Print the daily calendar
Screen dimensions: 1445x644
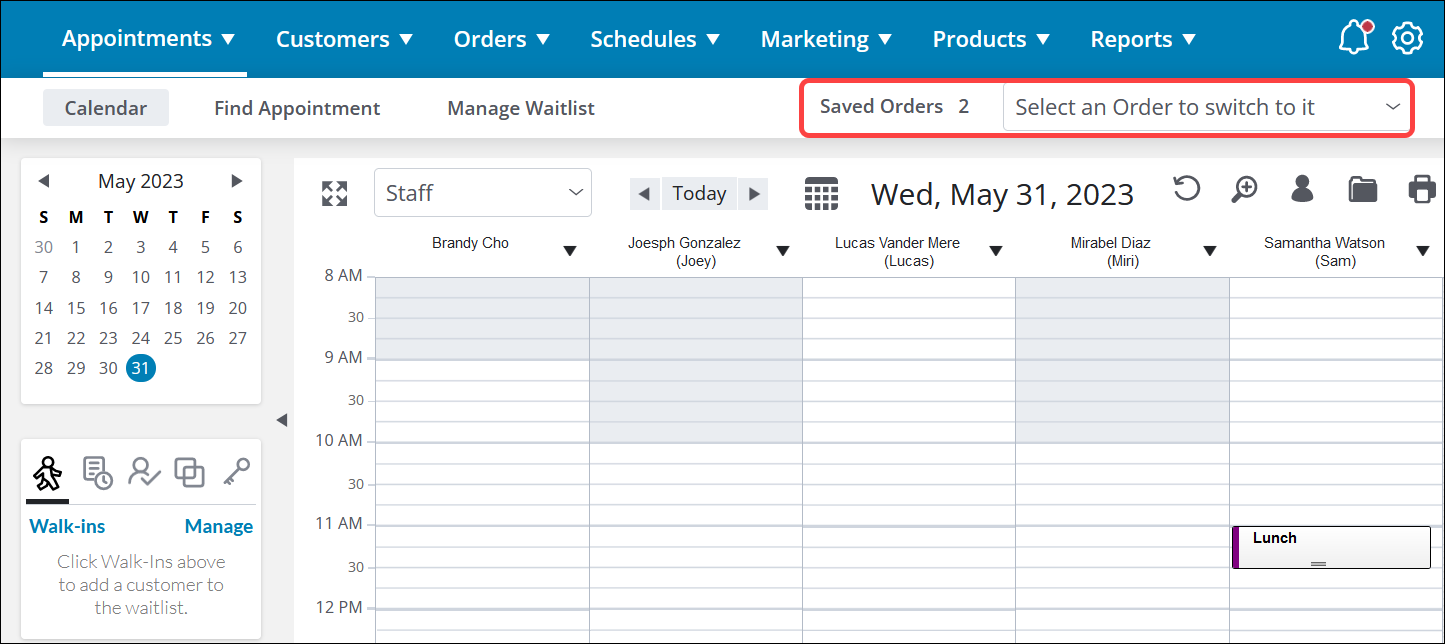point(1421,190)
